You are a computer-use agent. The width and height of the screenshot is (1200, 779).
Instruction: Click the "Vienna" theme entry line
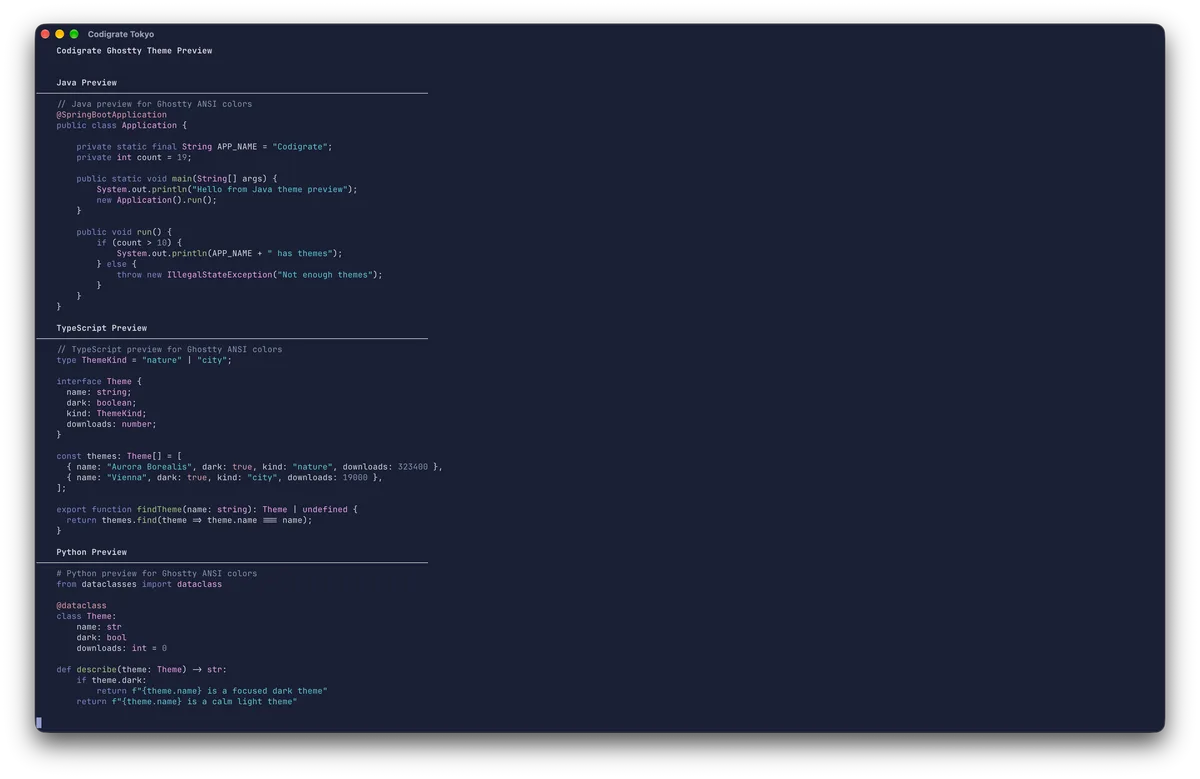click(224, 478)
